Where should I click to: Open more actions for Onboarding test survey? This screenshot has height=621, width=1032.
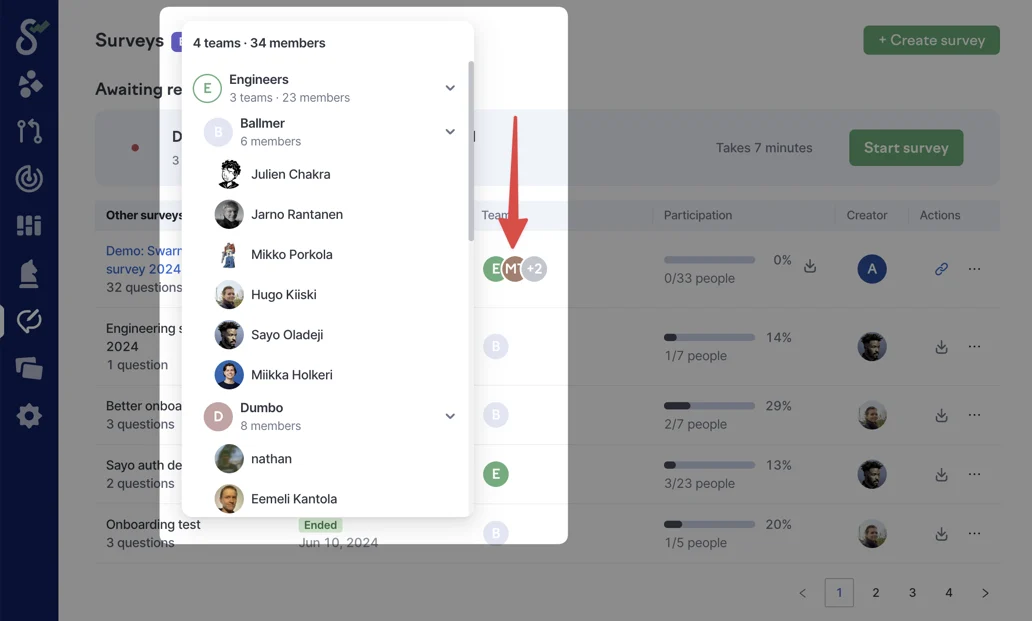click(x=974, y=534)
